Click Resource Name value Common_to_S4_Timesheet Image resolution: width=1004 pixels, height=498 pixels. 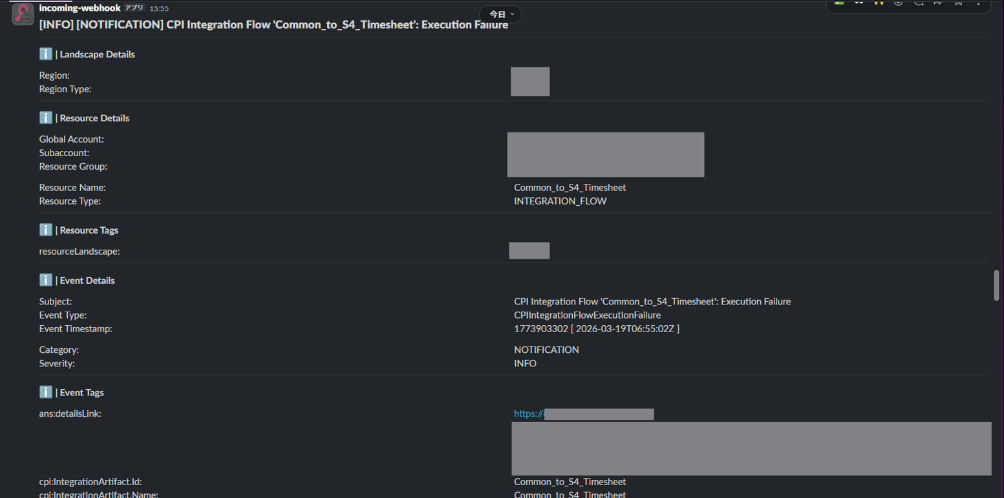coord(570,188)
